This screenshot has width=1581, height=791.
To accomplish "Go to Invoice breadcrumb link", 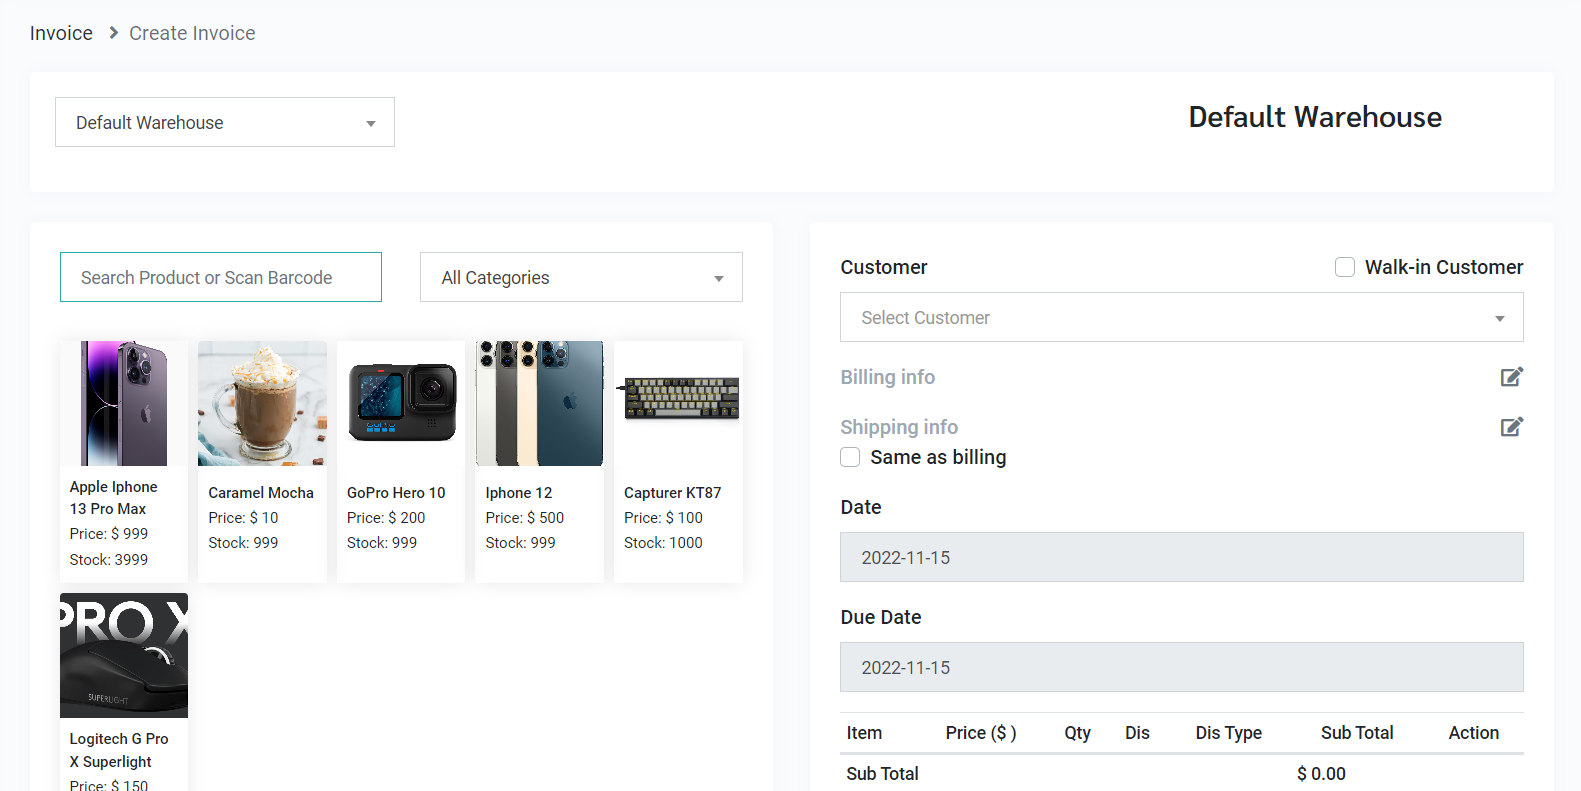I will point(61,33).
